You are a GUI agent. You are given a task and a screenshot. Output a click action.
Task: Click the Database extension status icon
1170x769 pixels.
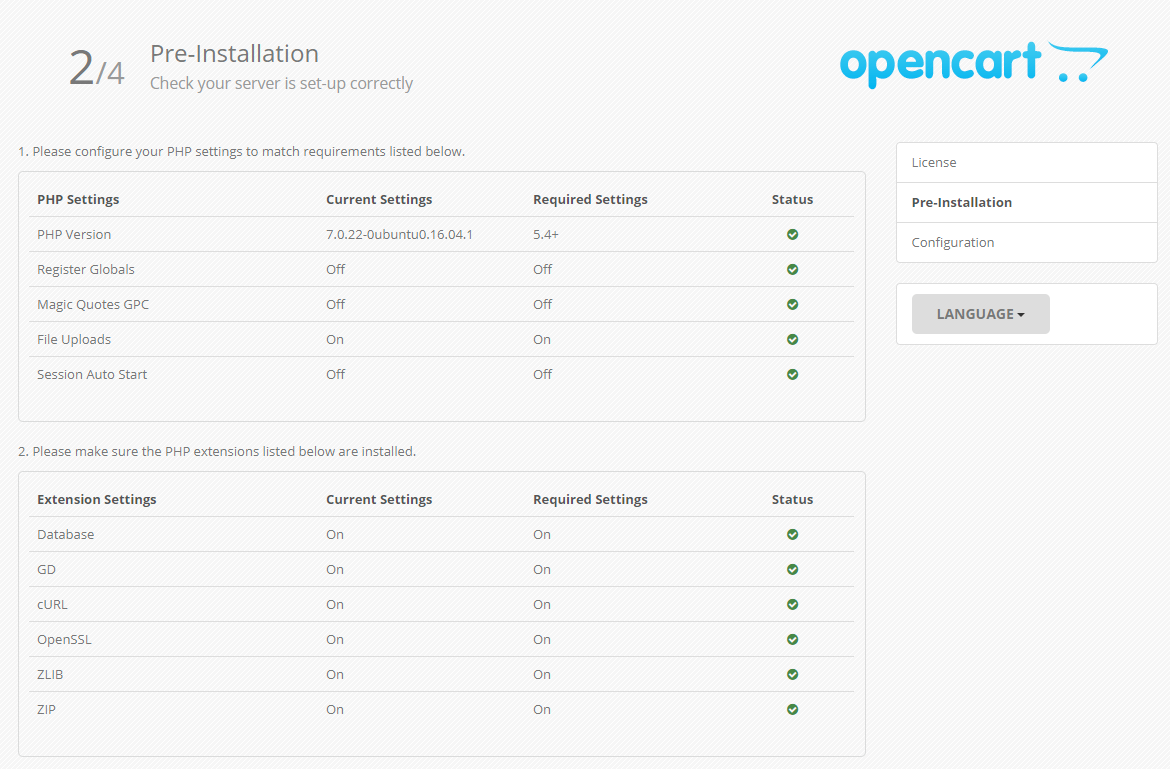(792, 534)
